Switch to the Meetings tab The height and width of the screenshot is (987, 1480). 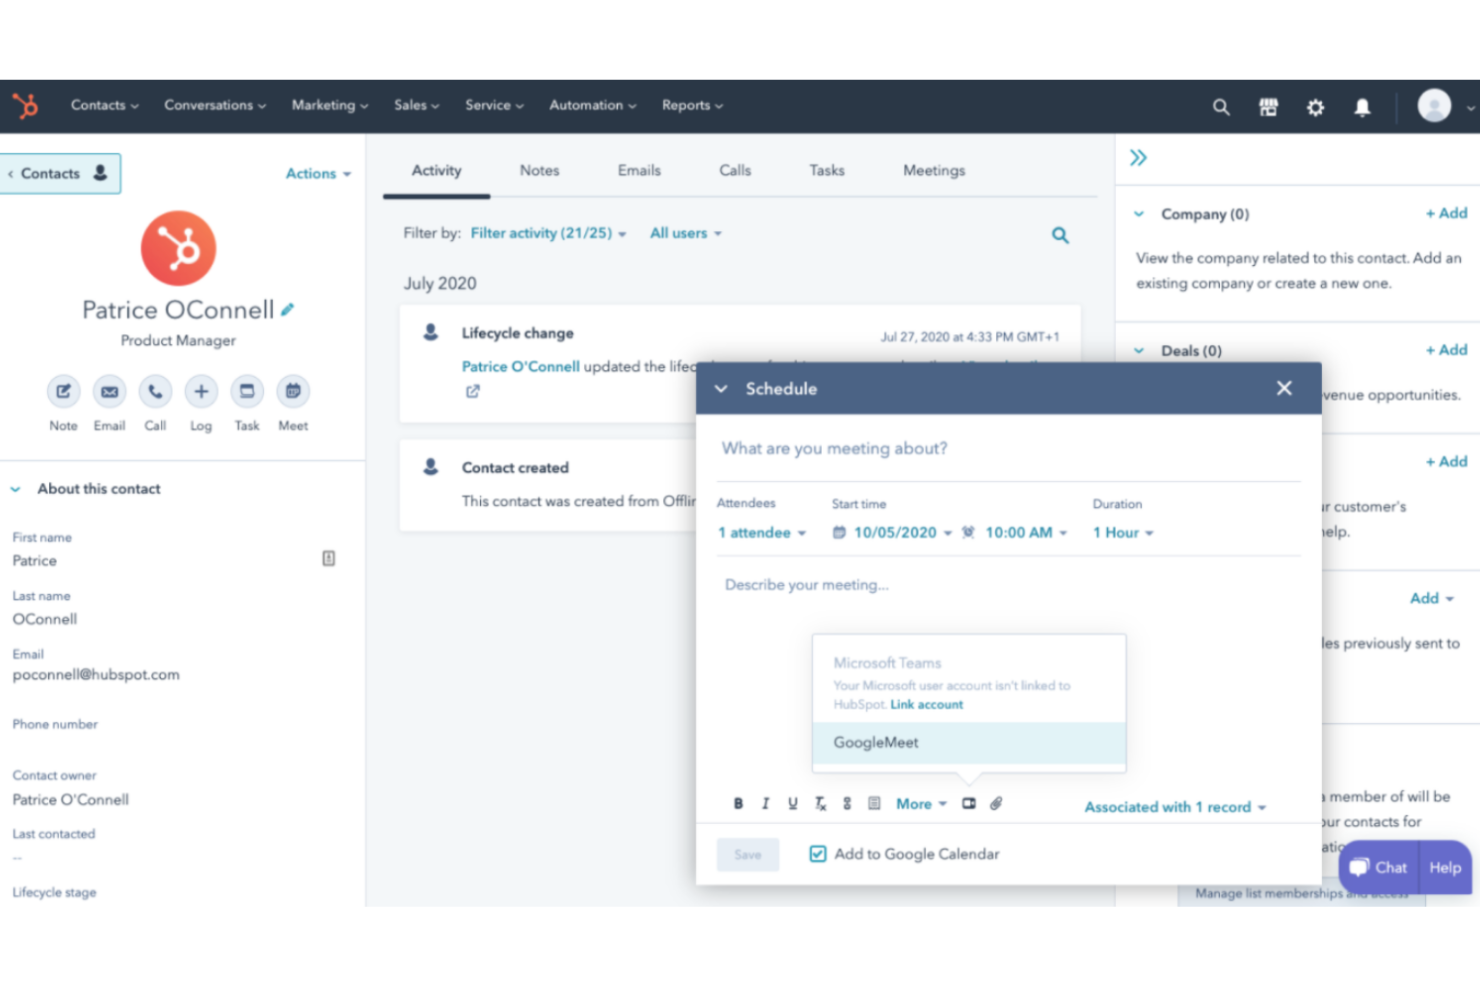pos(934,171)
